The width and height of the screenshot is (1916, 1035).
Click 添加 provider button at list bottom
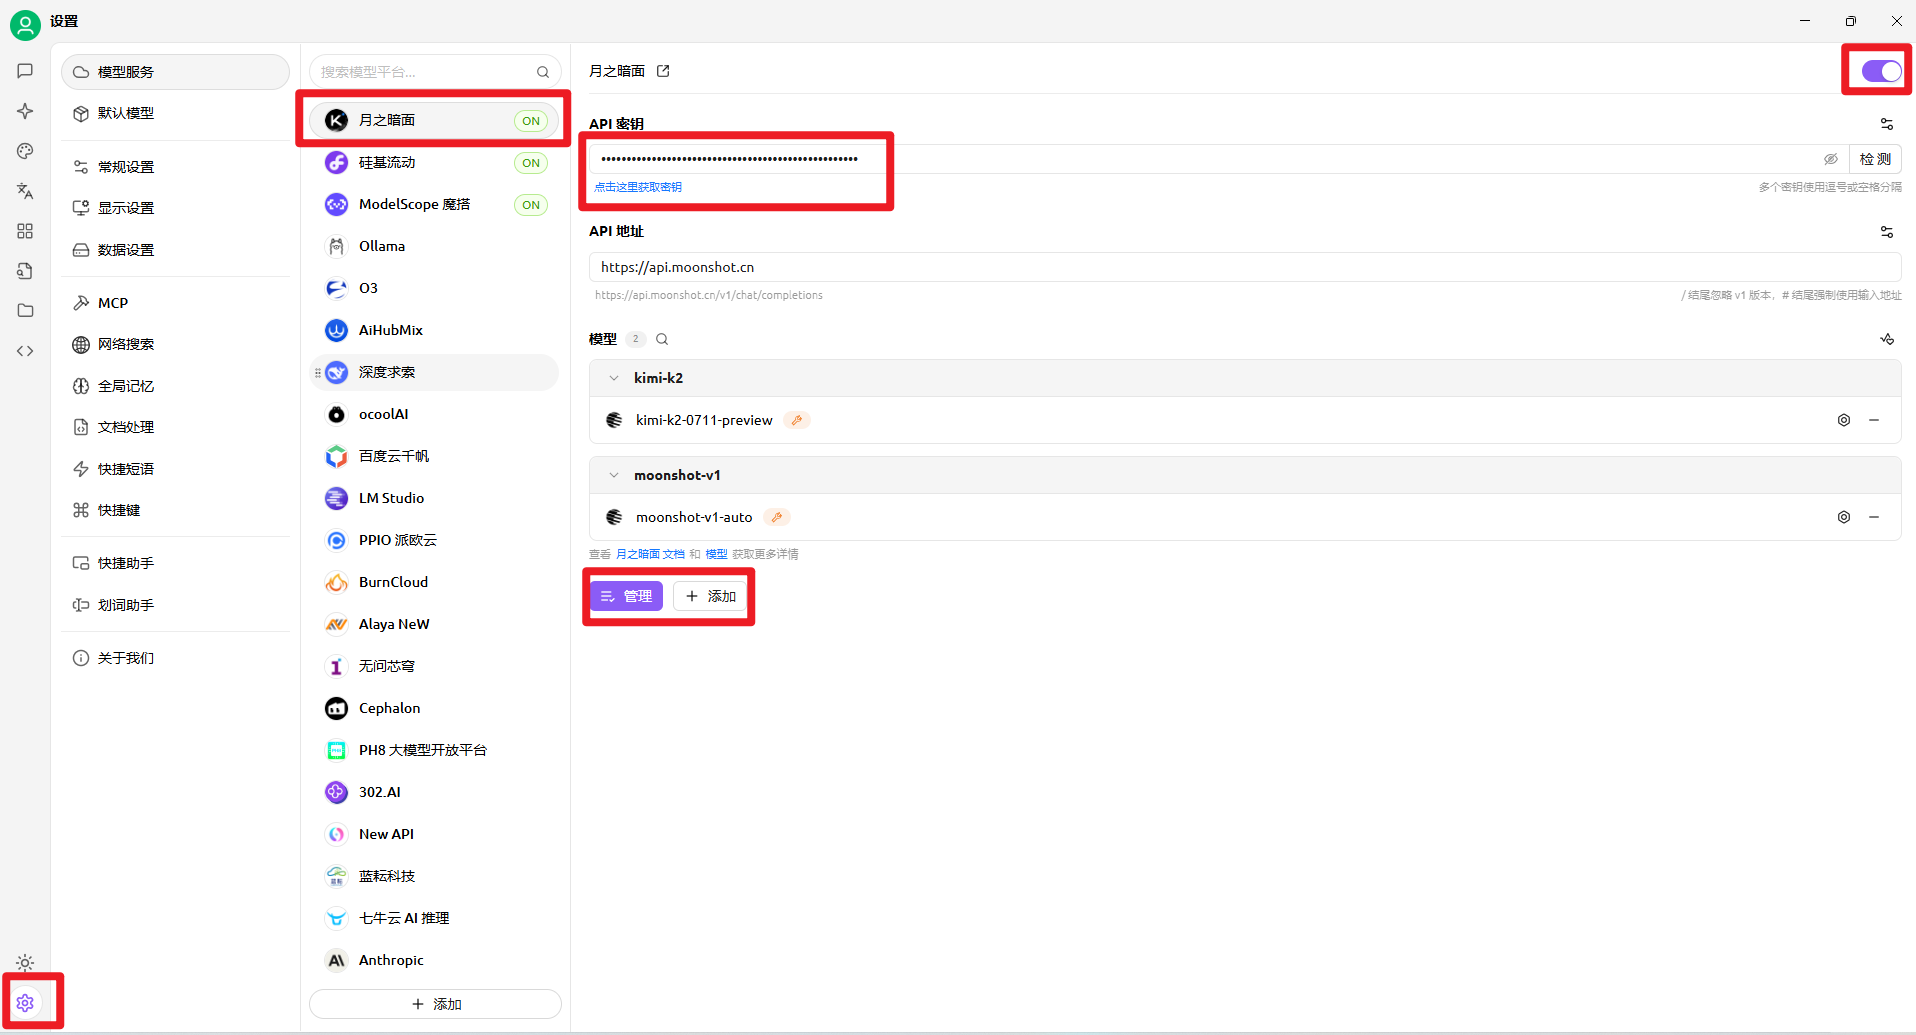point(435,1004)
